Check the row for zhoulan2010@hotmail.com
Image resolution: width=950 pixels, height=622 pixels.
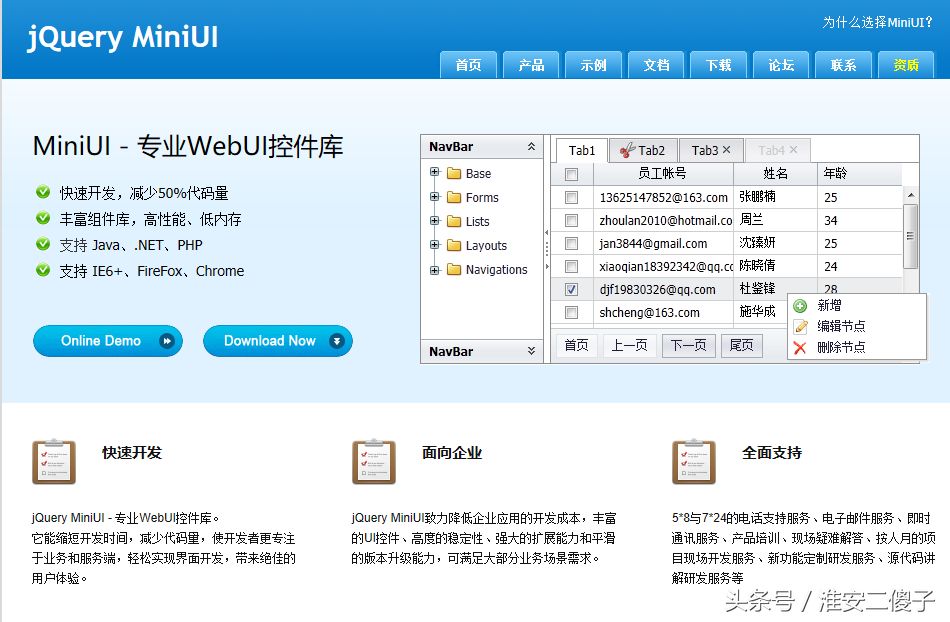point(571,220)
